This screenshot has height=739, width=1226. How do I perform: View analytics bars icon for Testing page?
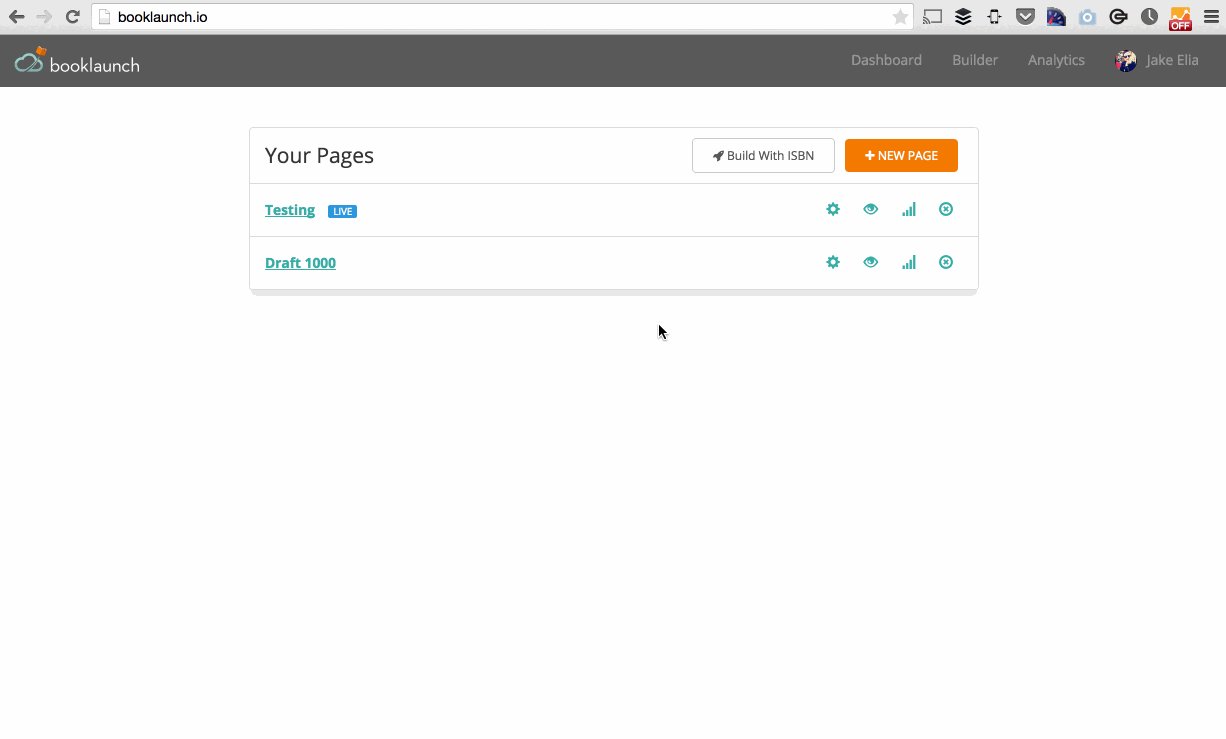pyautogui.click(x=909, y=209)
